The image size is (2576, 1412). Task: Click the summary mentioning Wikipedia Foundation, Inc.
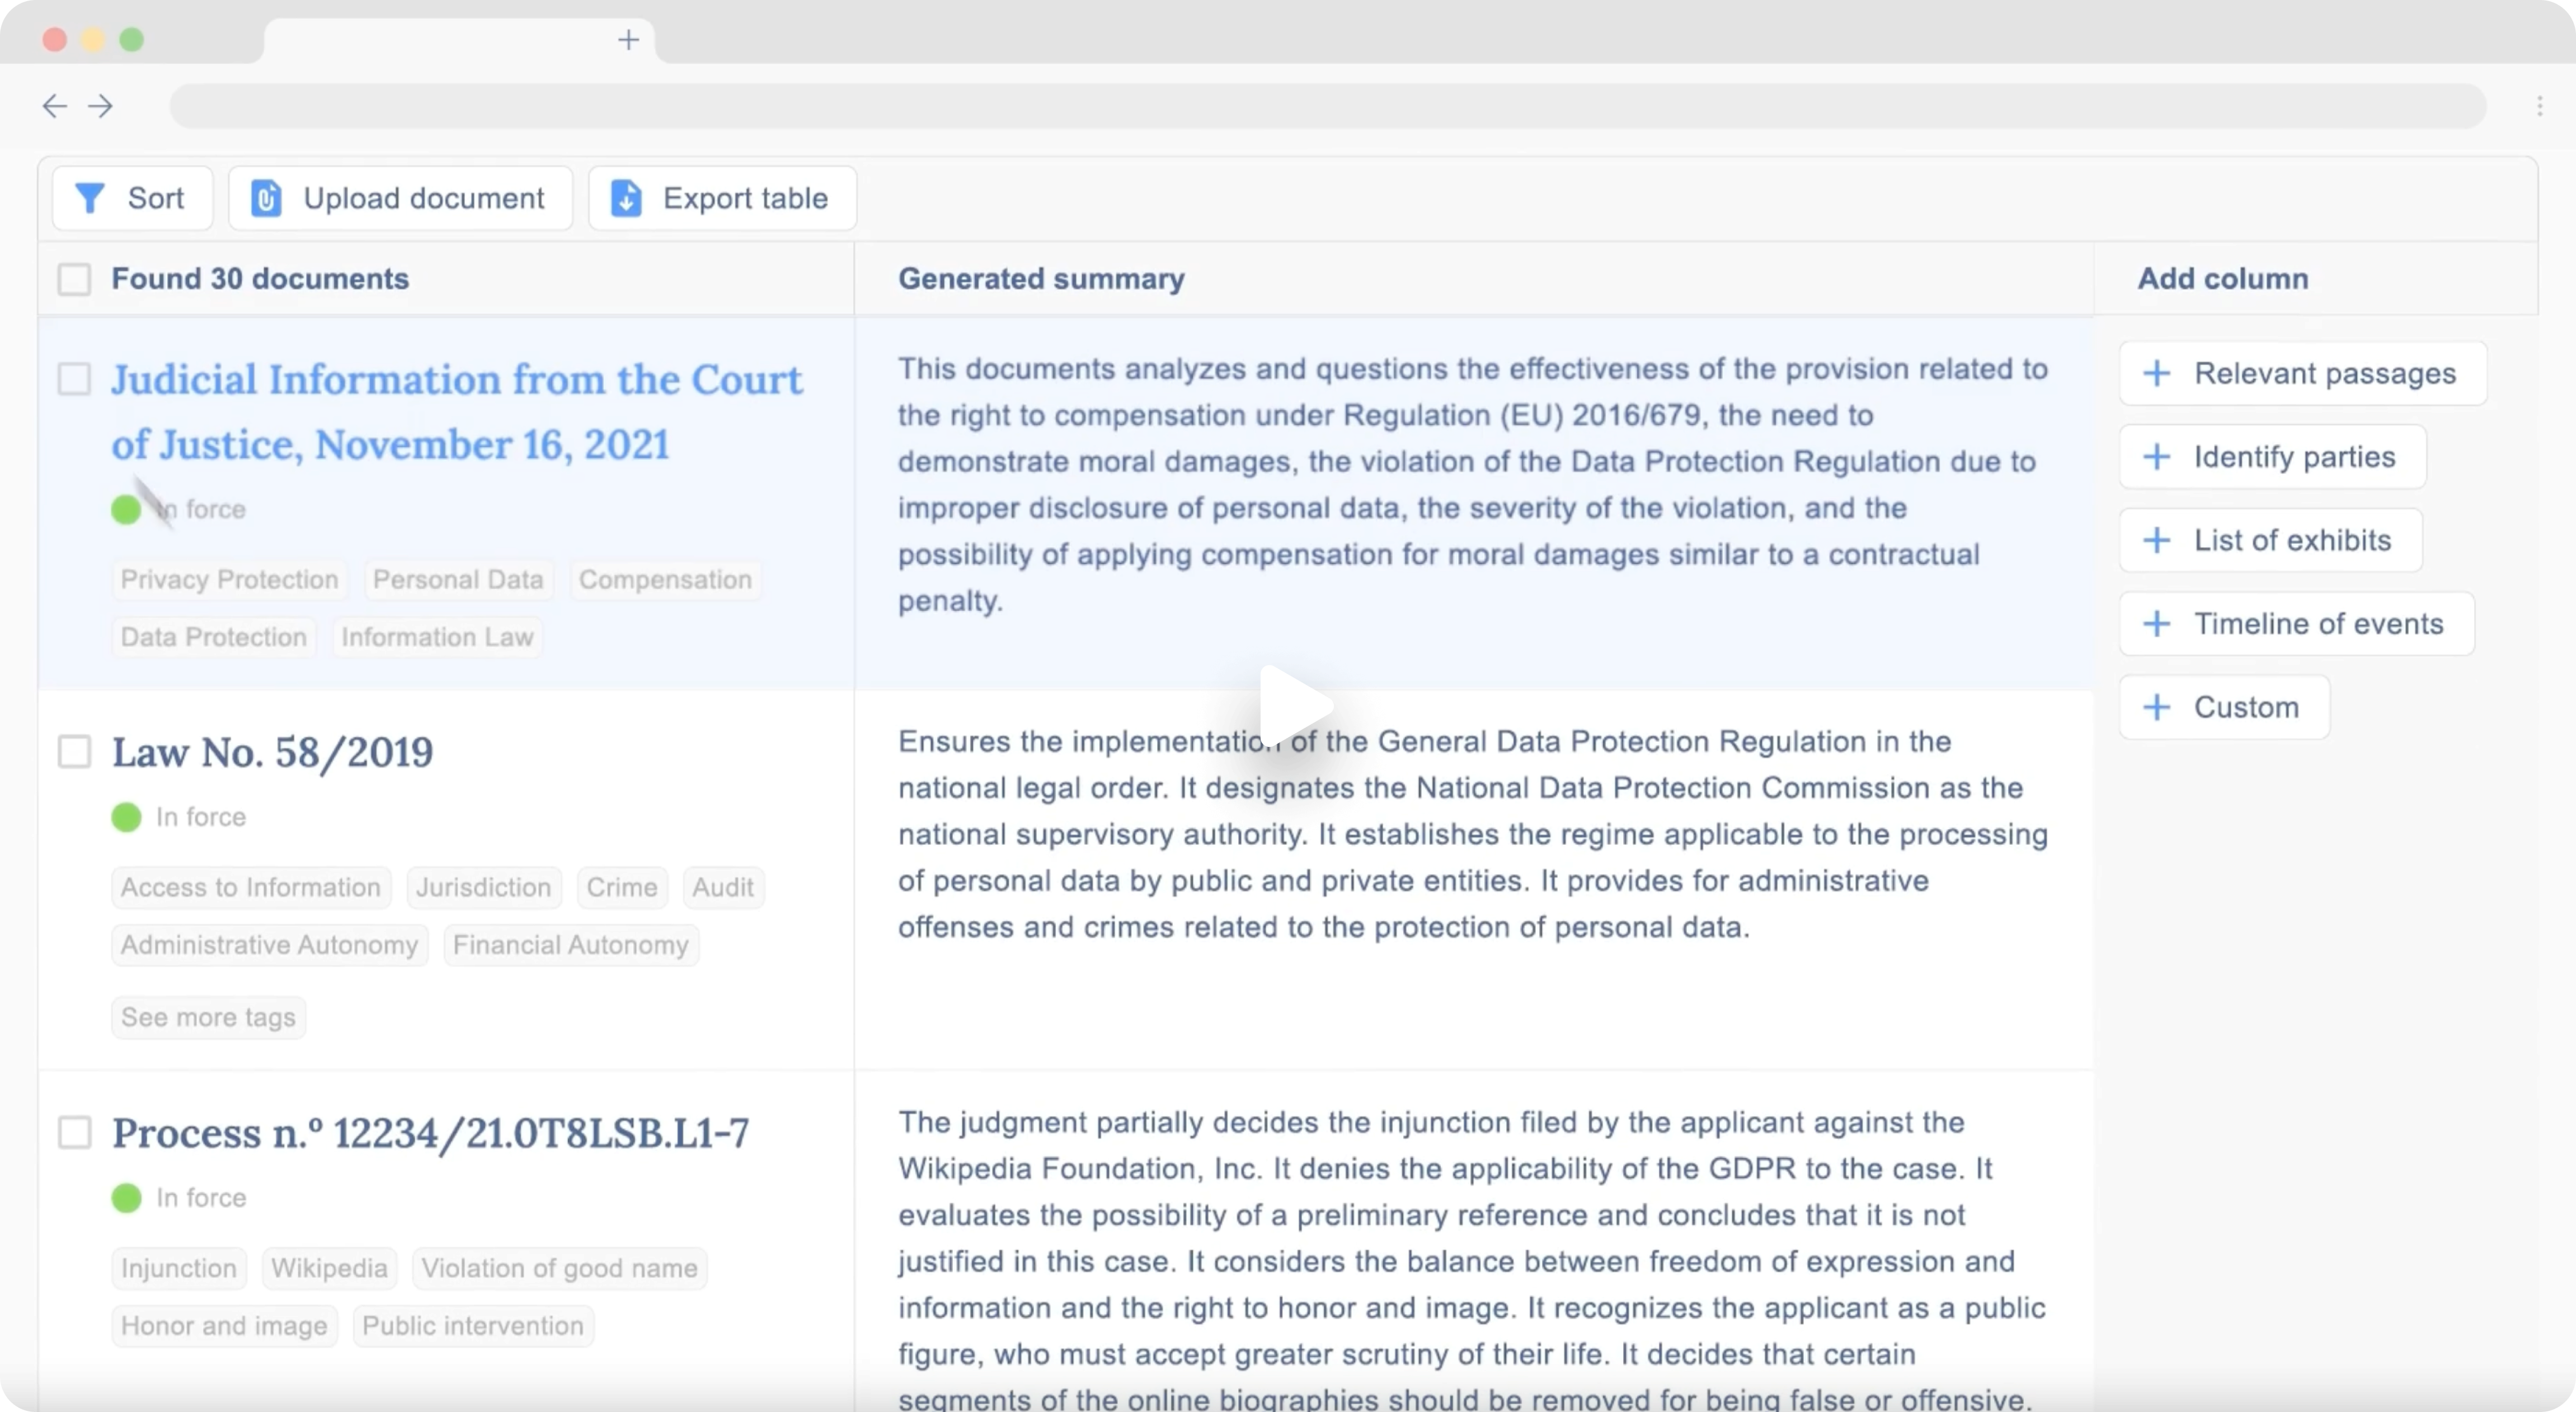point(1472,1260)
